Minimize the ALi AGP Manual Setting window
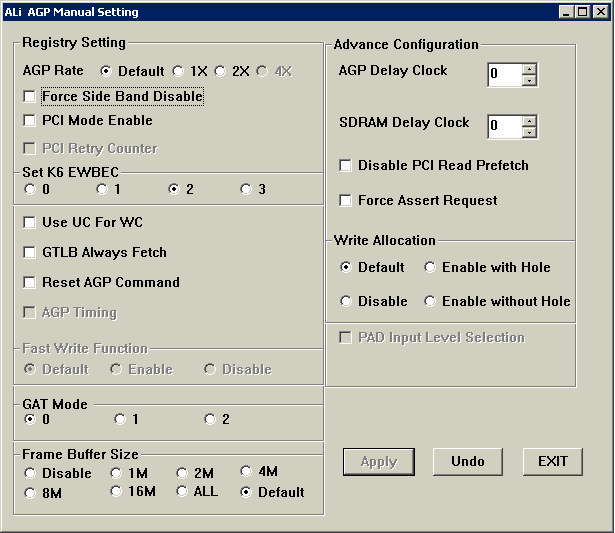Screen dimensions: 615x533 coord(566,12)
